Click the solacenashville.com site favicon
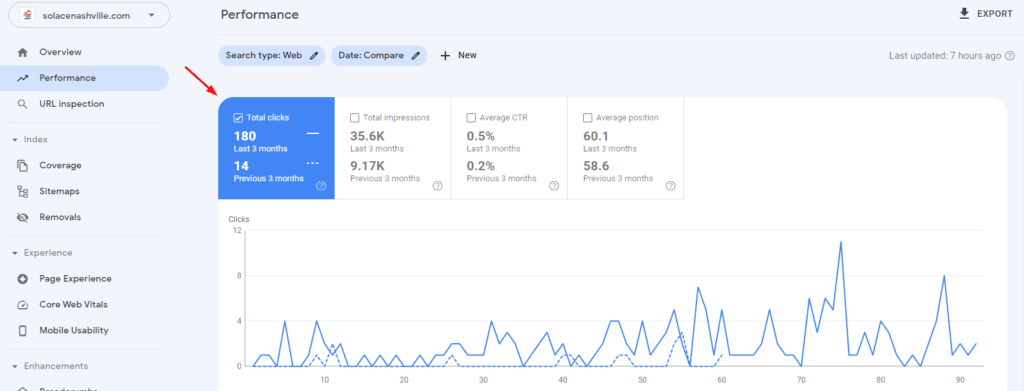 click(27, 15)
